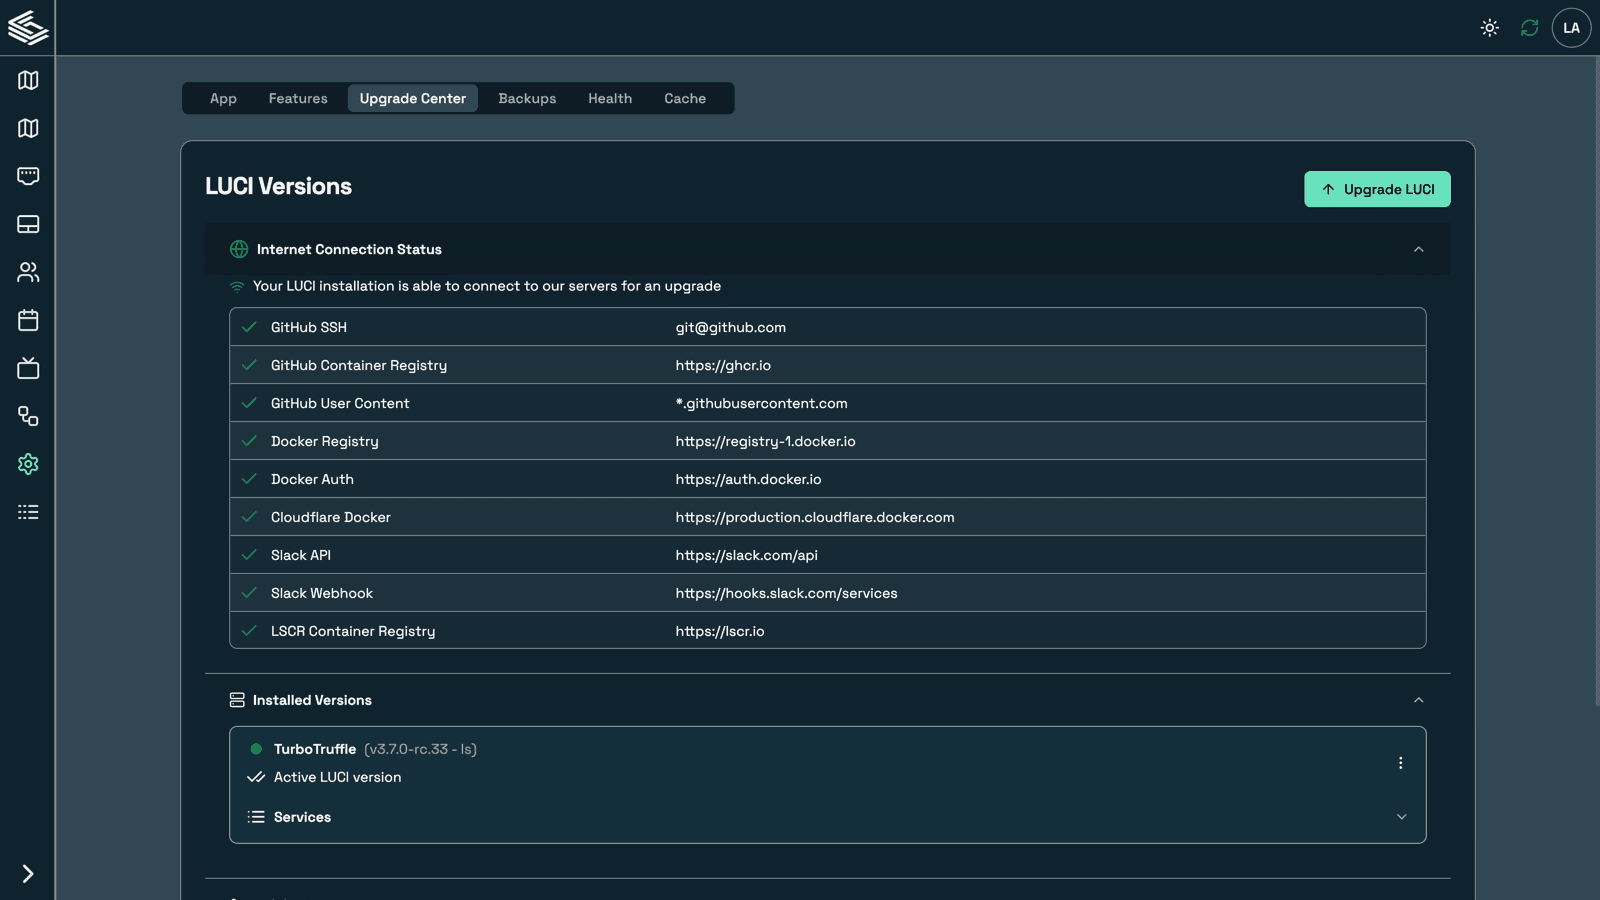Toggle light theme with the sun icon

pos(1489,28)
